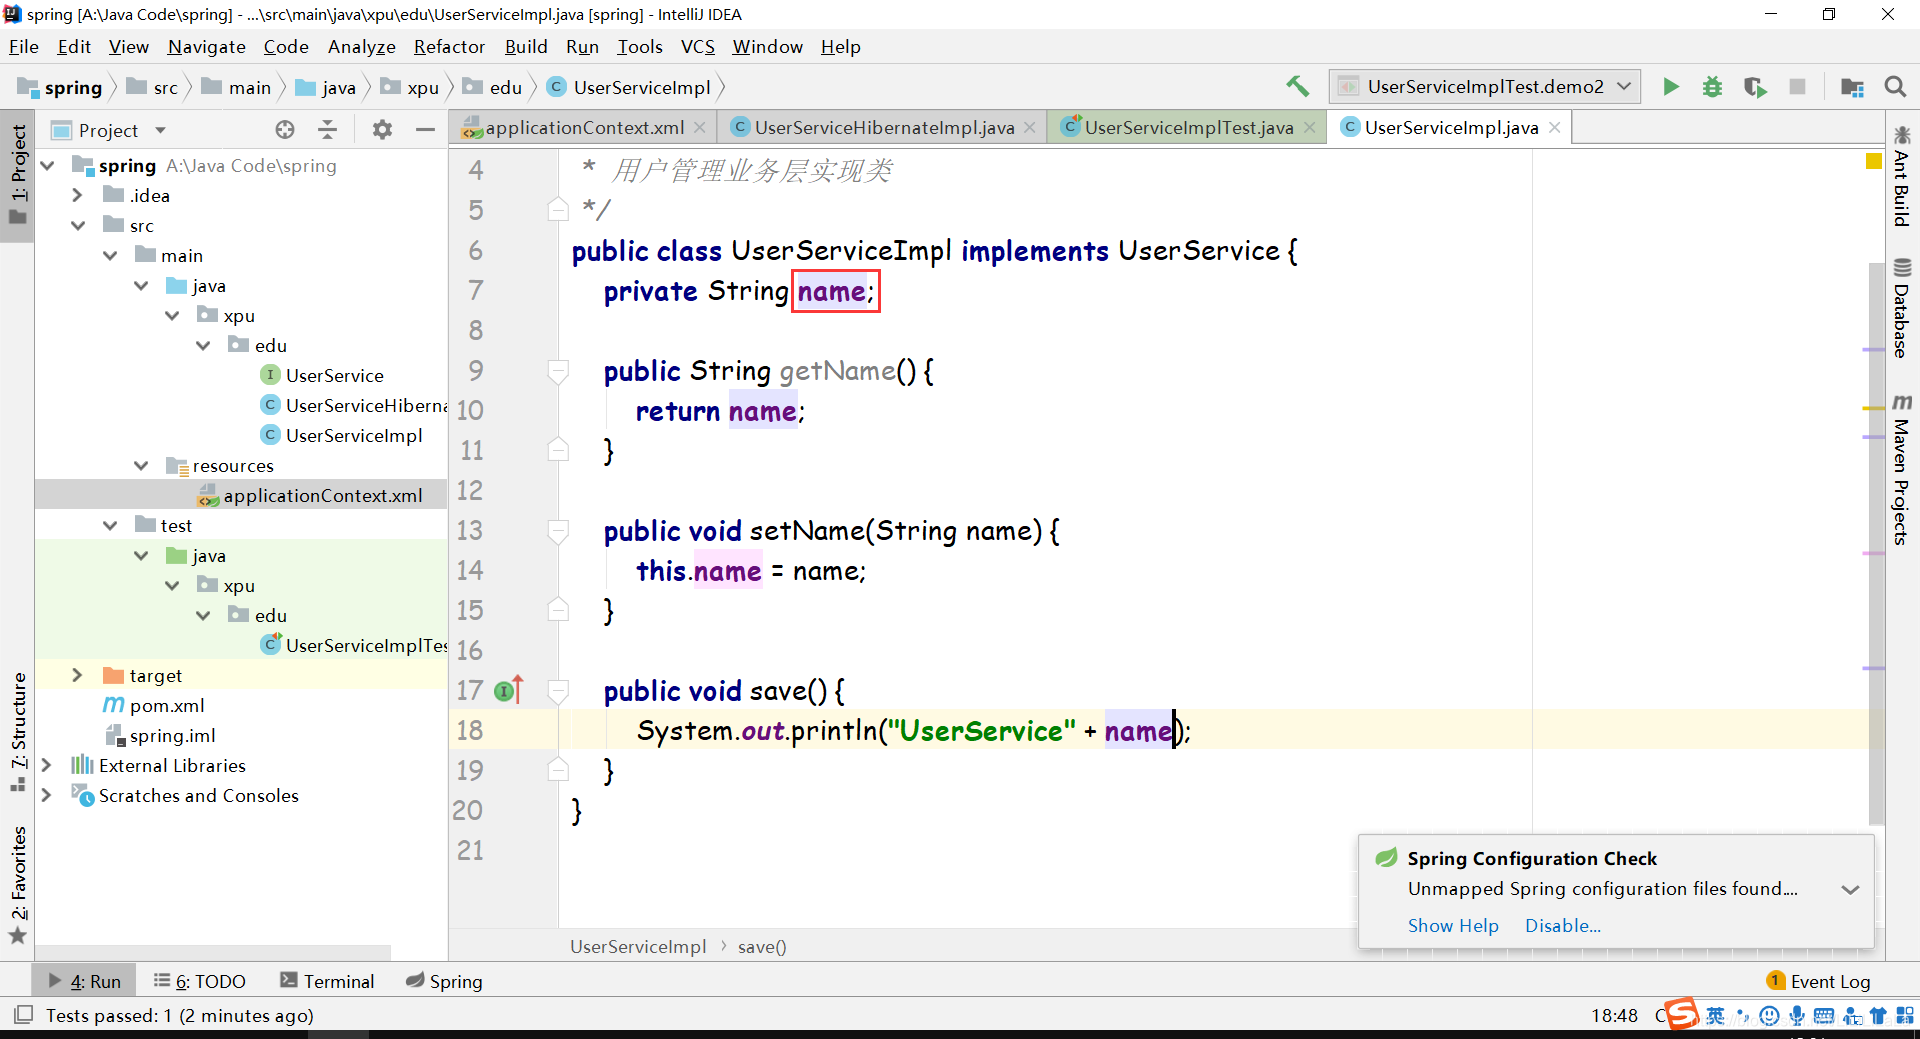
Task: Fold the setName method at line 13
Action: (x=558, y=531)
